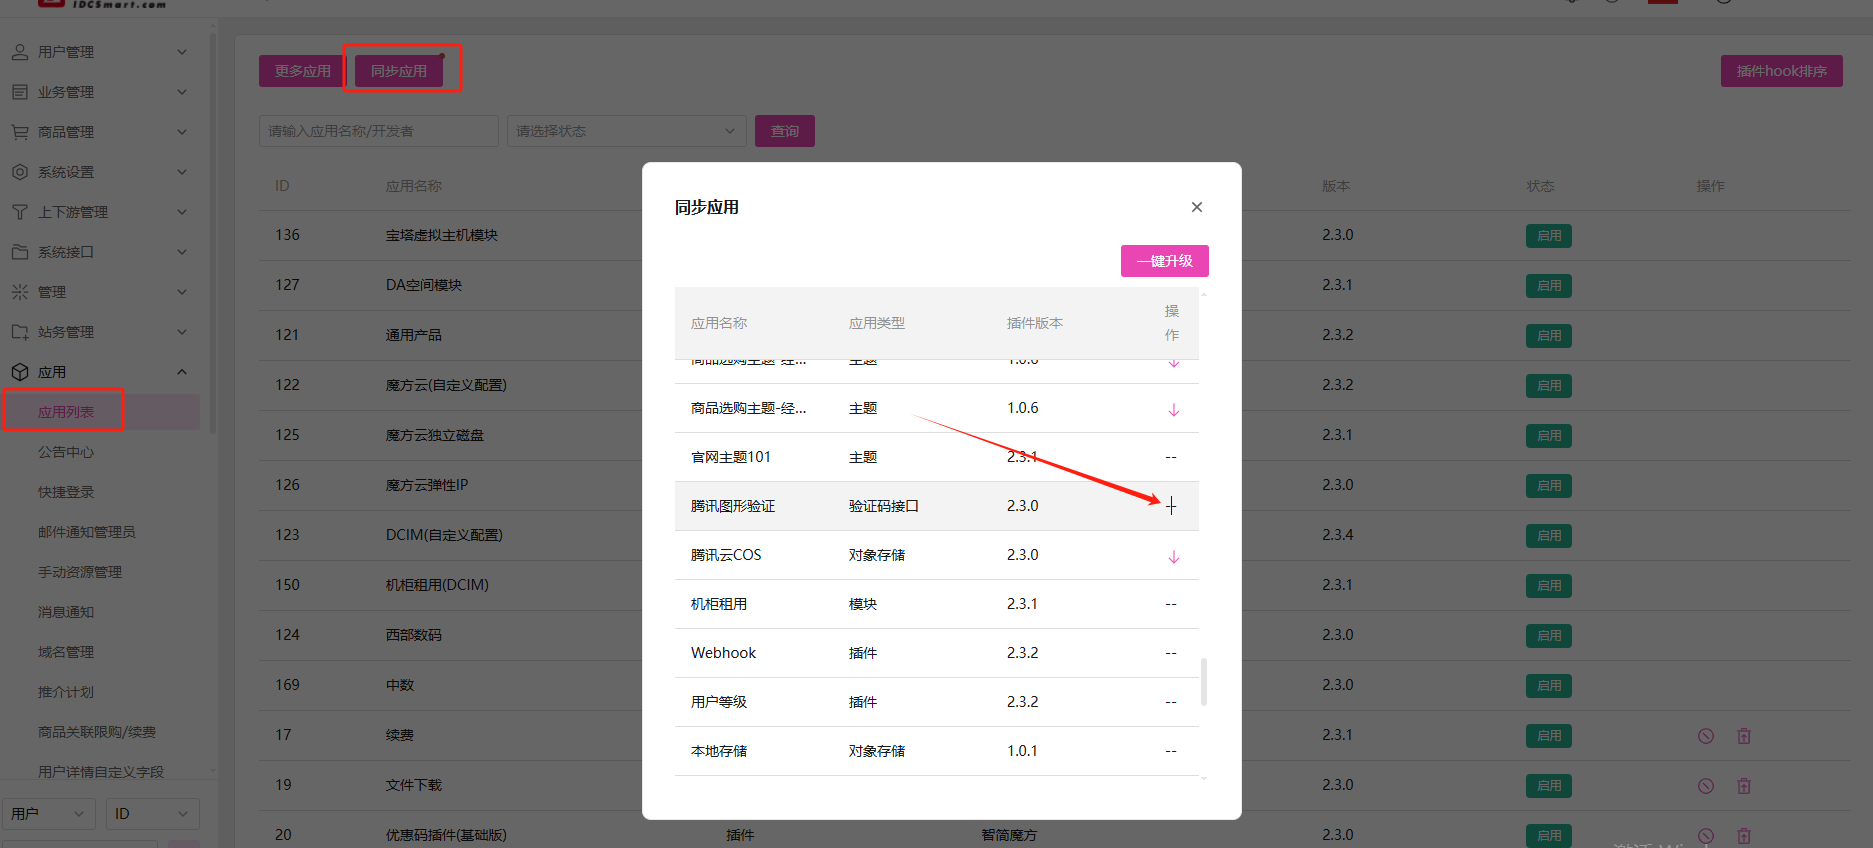1873x848 pixels.
Task: Open 公告中心 in the sidebar
Action: click(66, 452)
